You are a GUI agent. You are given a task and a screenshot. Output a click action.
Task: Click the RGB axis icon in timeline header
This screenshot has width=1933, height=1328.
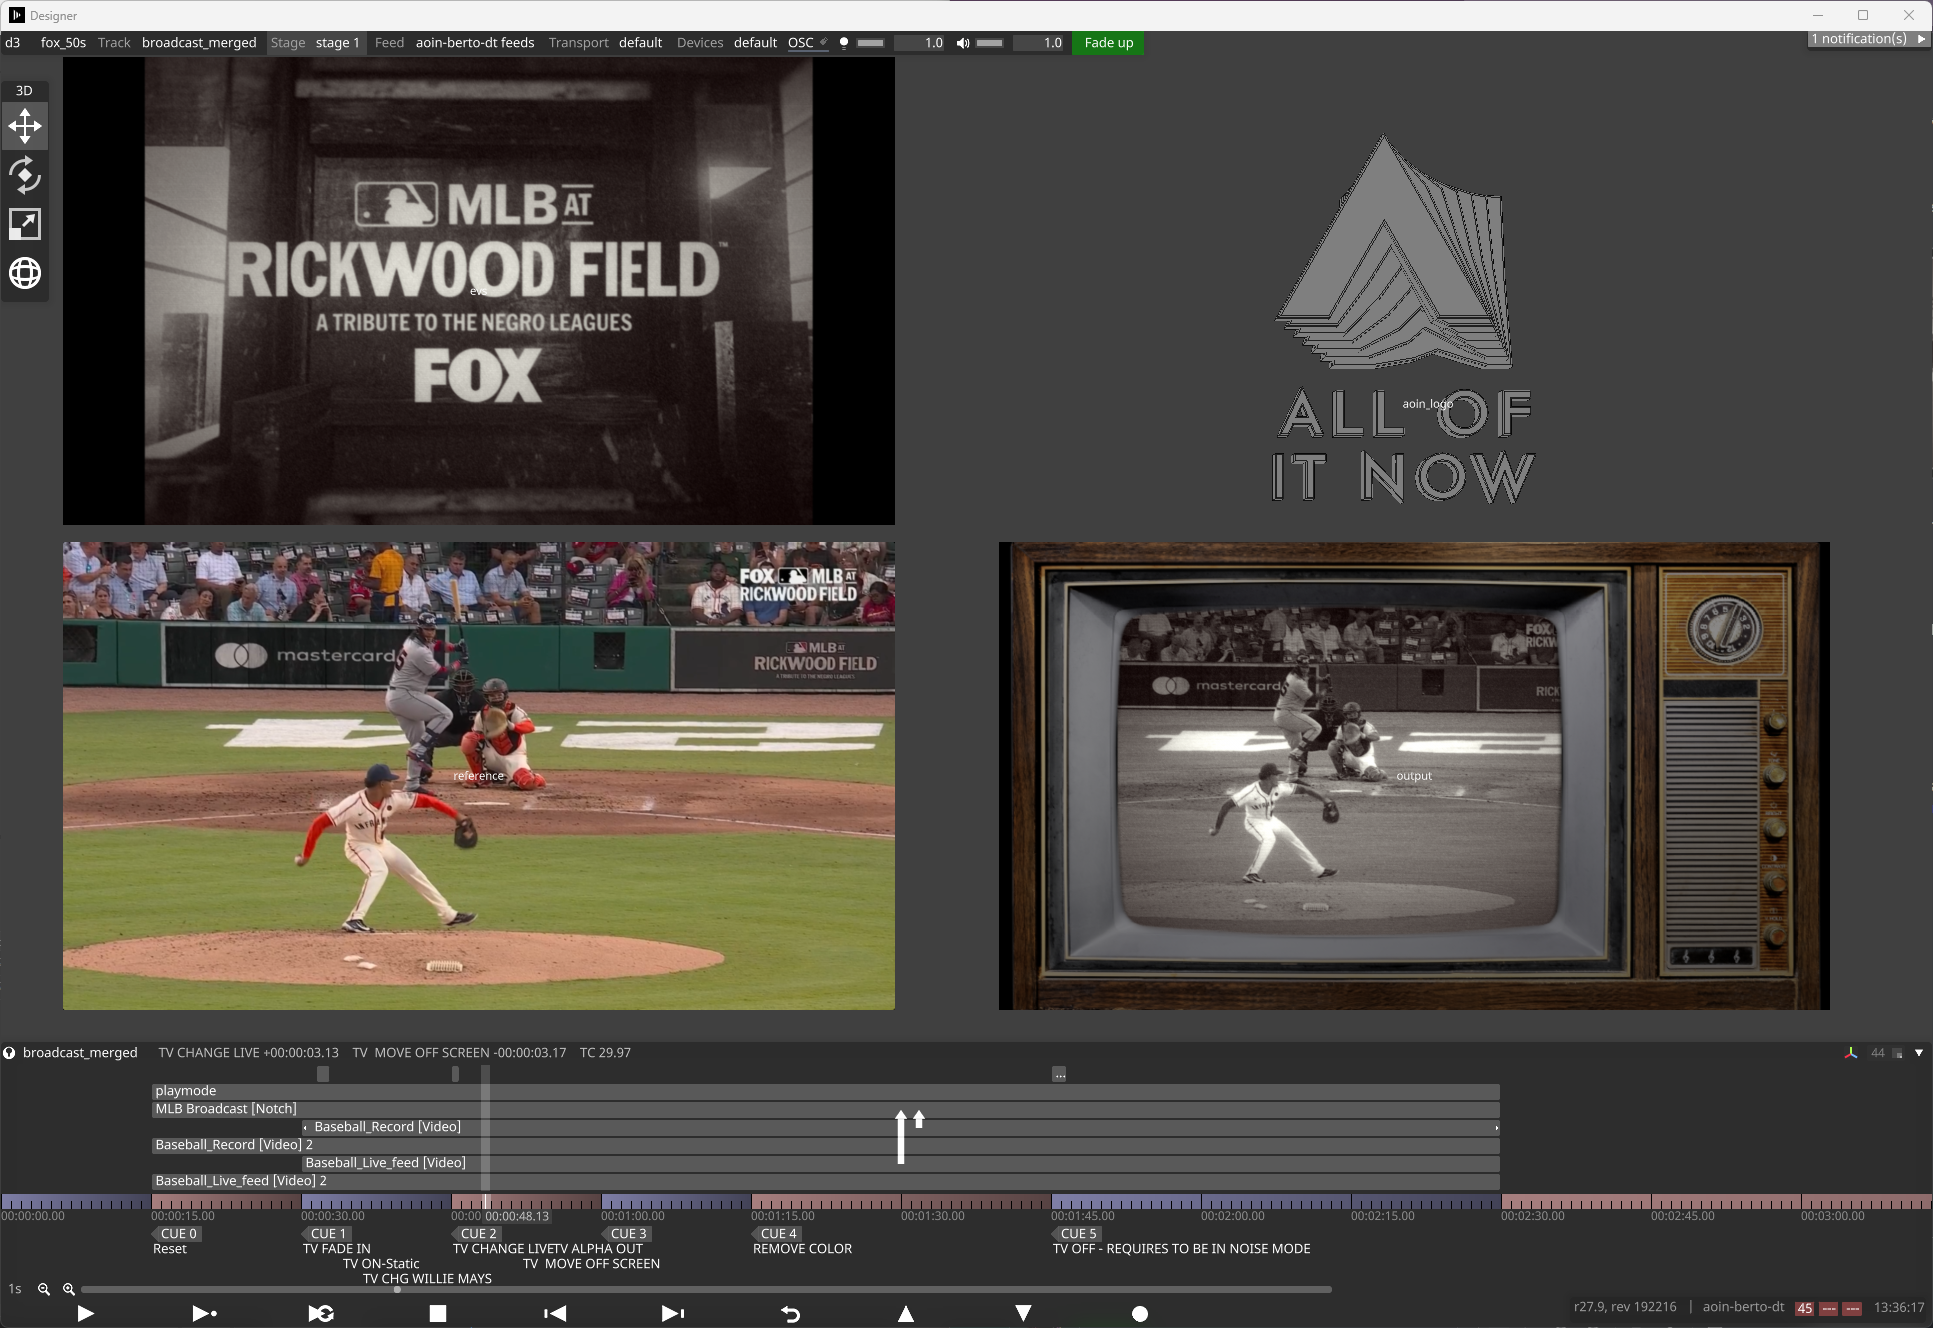click(x=1851, y=1053)
